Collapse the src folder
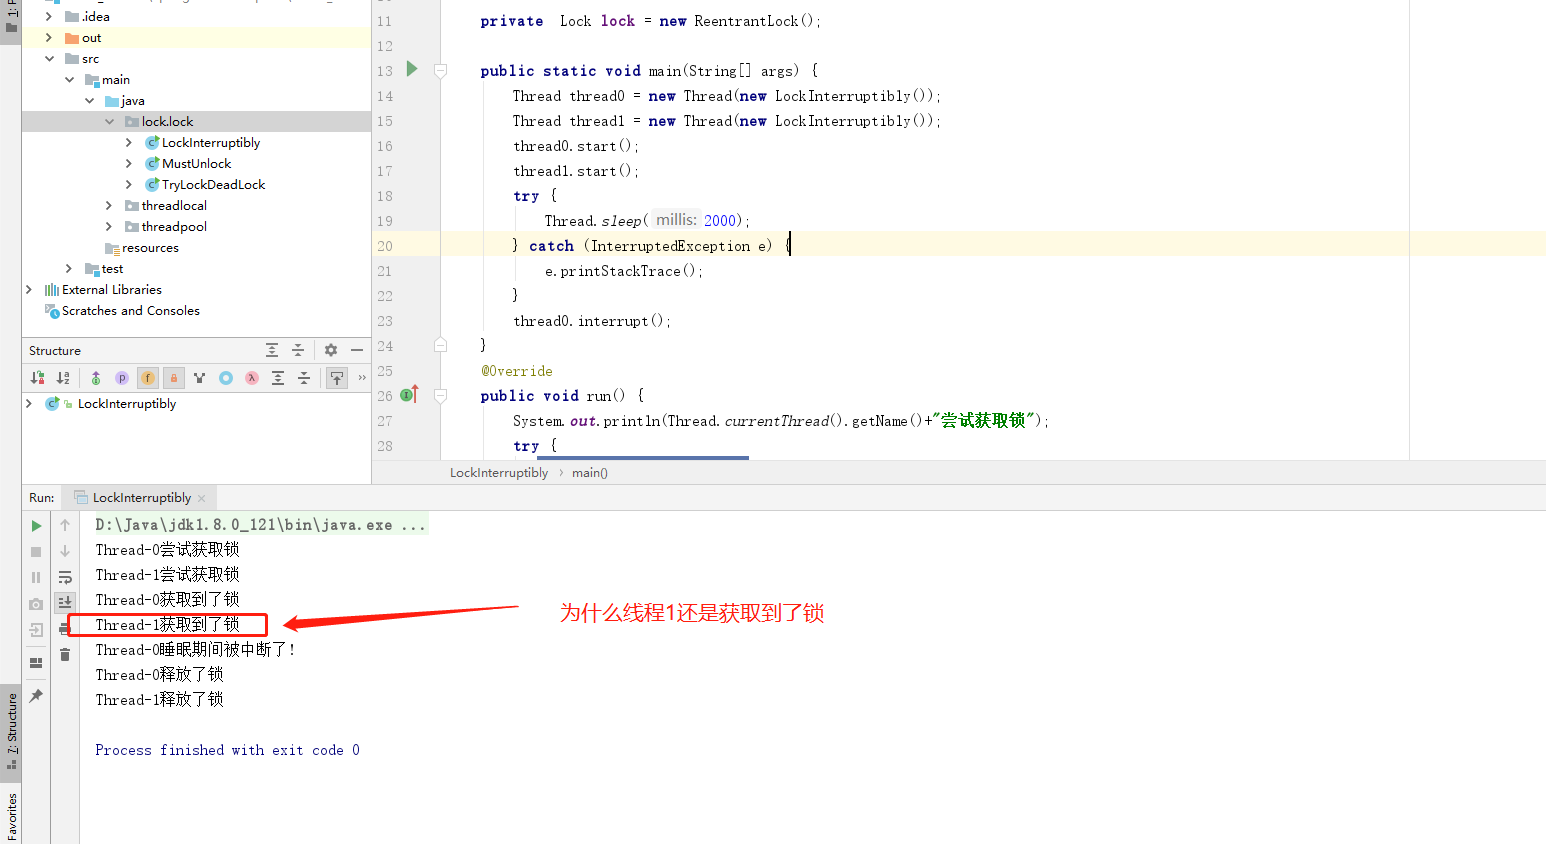 click(x=48, y=59)
